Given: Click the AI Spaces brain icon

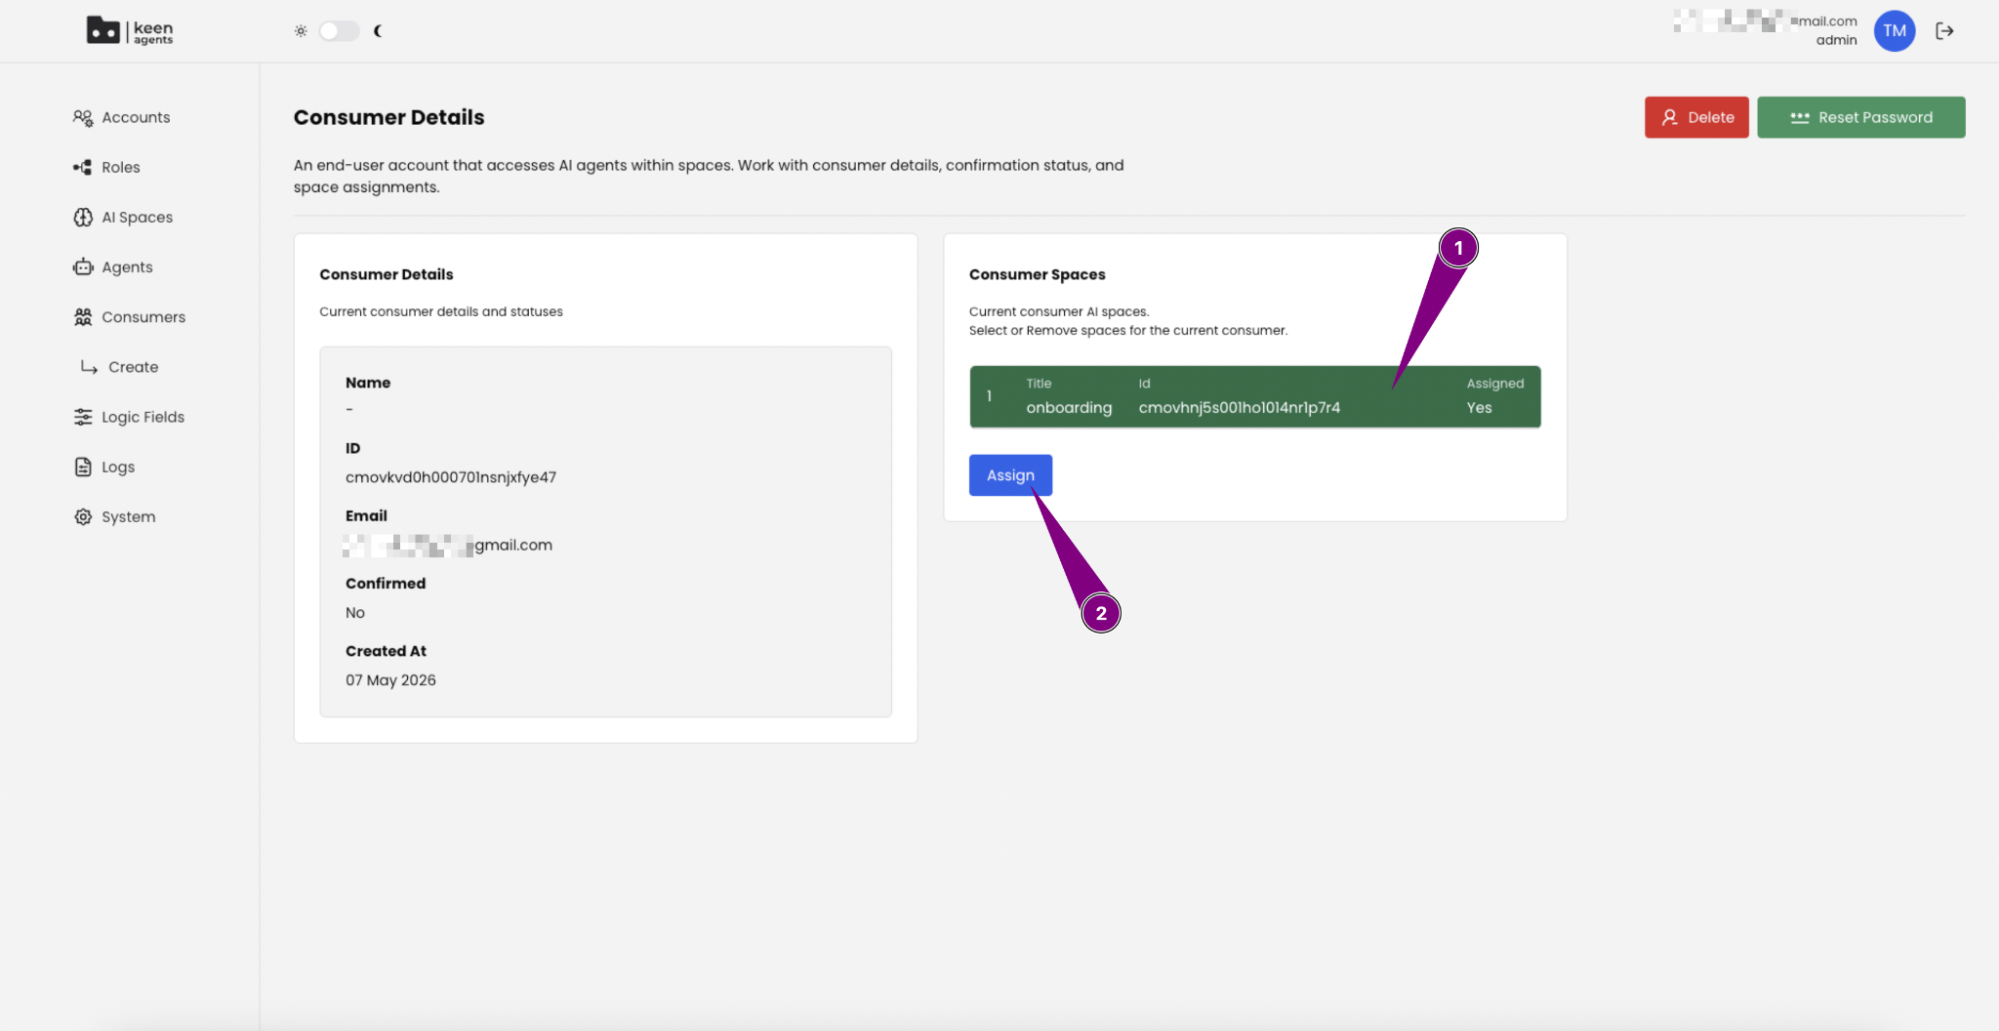Looking at the screenshot, I should pyautogui.click(x=83, y=217).
